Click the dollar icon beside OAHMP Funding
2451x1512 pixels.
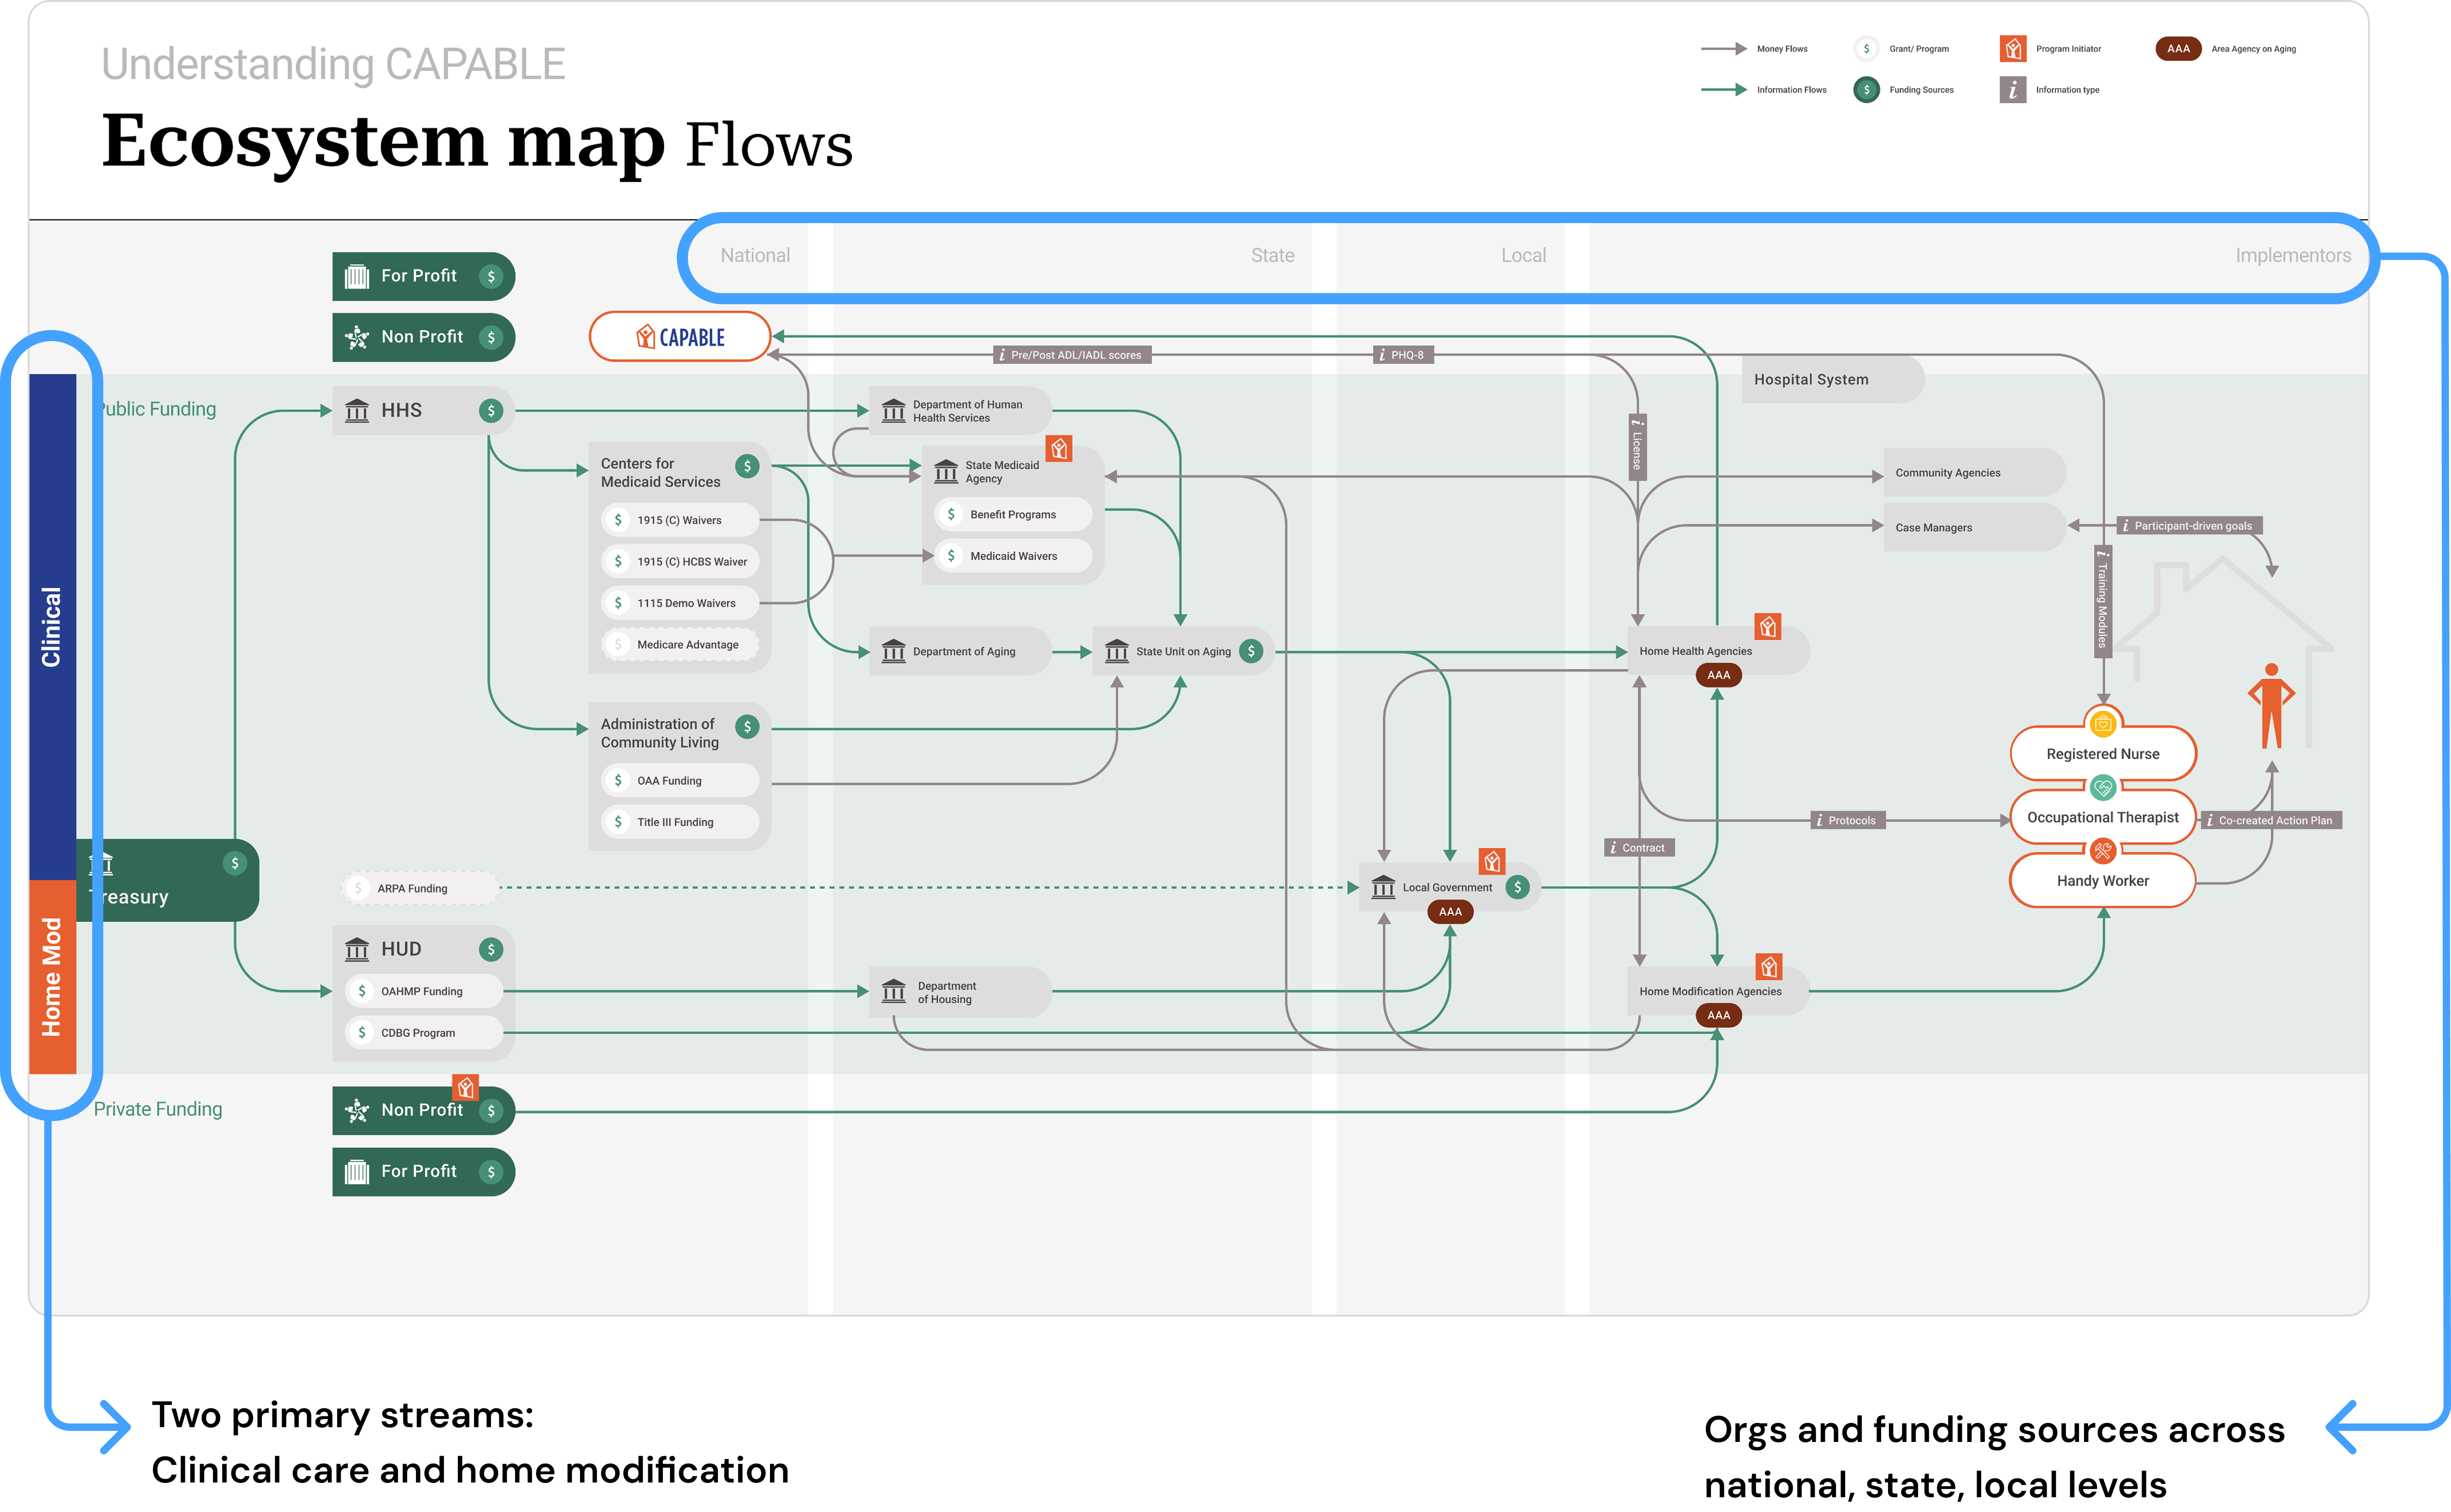[x=362, y=991]
